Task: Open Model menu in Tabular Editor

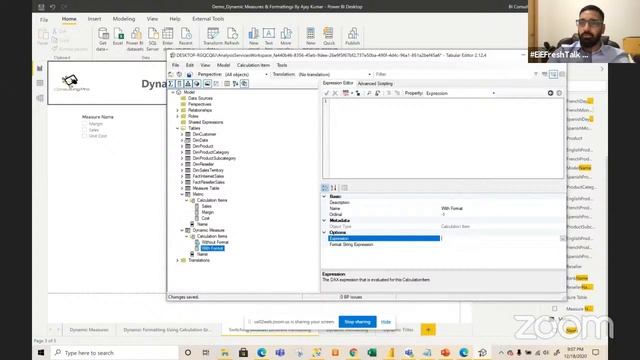Action: point(223,65)
